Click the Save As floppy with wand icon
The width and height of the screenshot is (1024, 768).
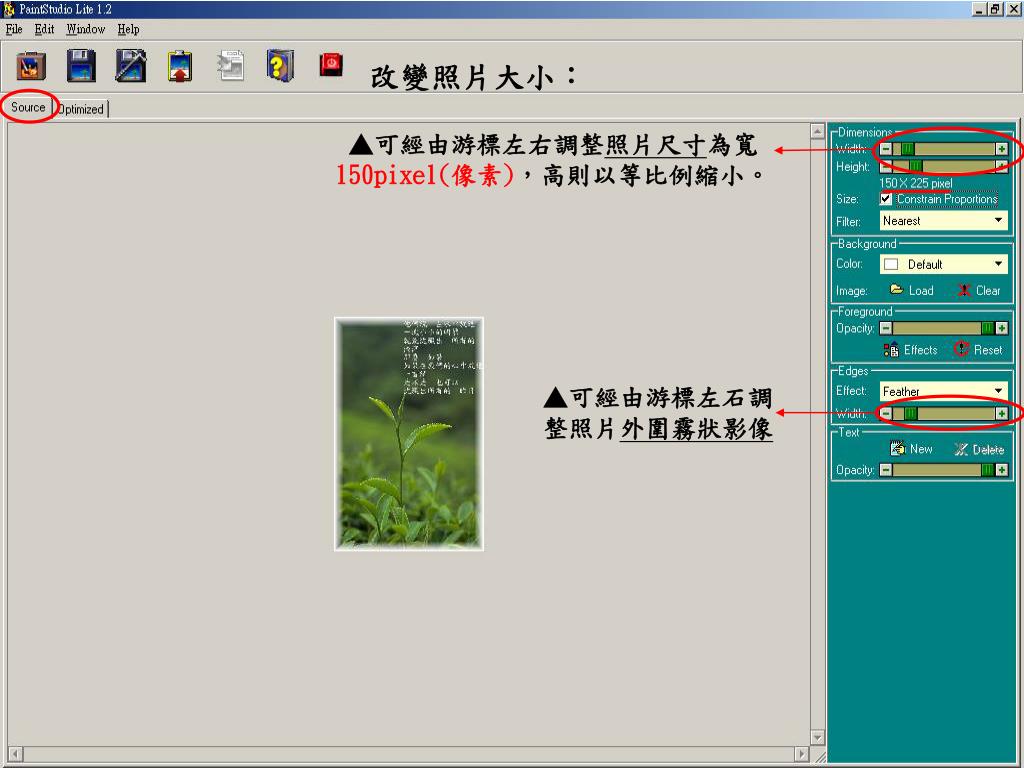[131, 65]
